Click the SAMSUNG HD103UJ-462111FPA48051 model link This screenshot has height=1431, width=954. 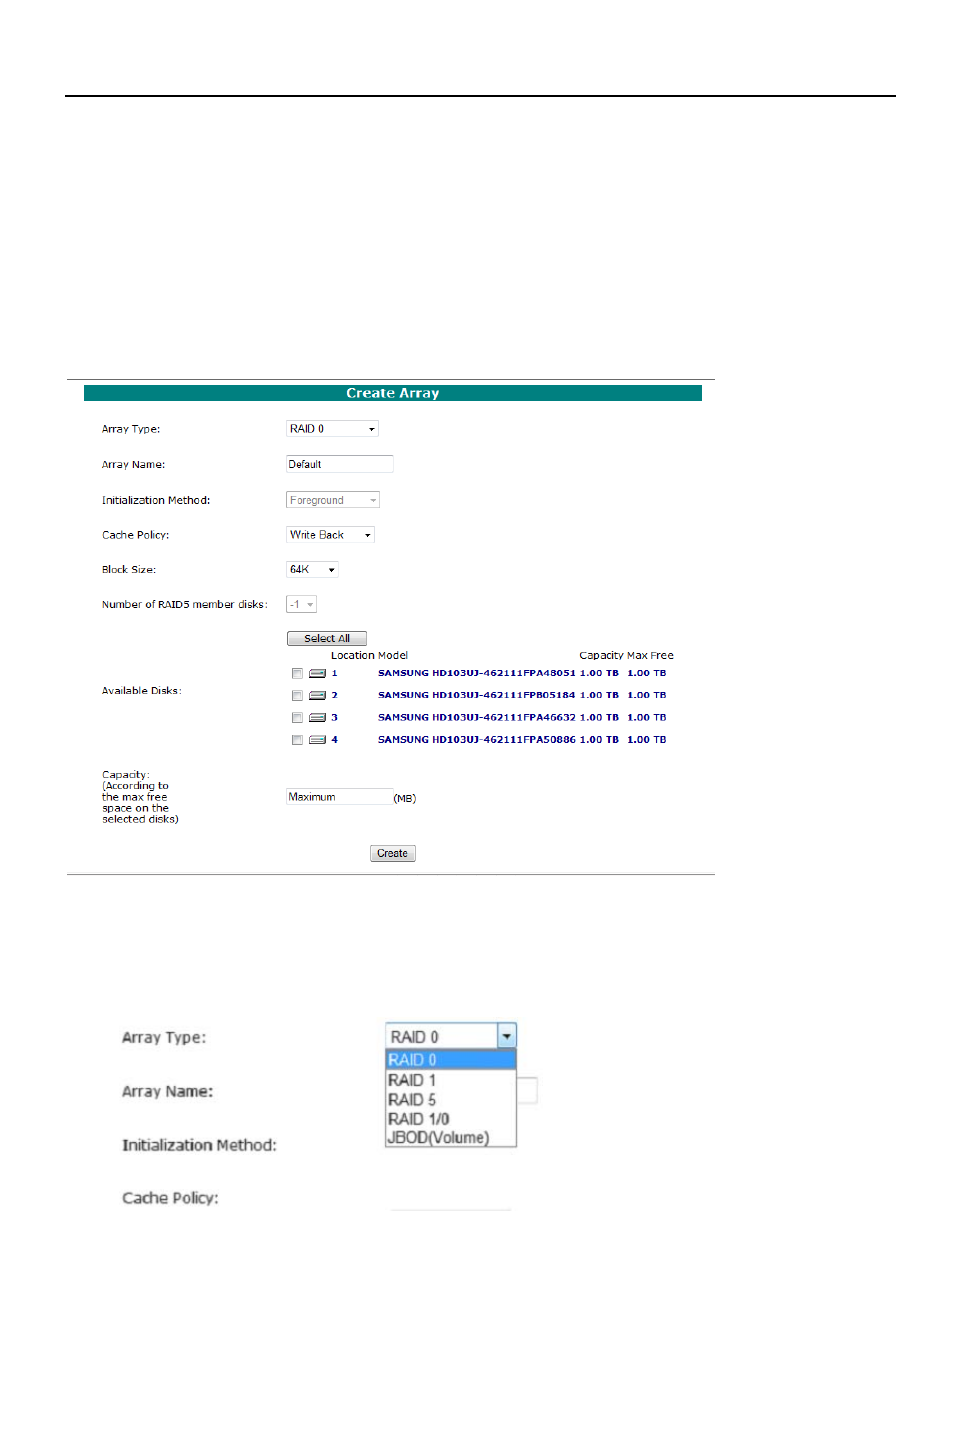pyautogui.click(x=477, y=674)
